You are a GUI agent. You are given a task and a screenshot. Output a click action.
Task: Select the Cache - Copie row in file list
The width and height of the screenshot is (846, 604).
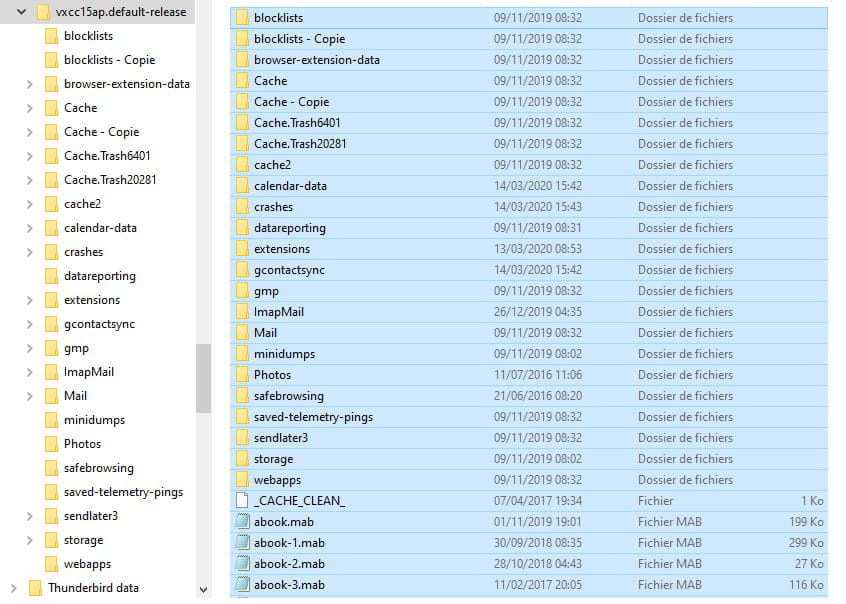point(529,102)
